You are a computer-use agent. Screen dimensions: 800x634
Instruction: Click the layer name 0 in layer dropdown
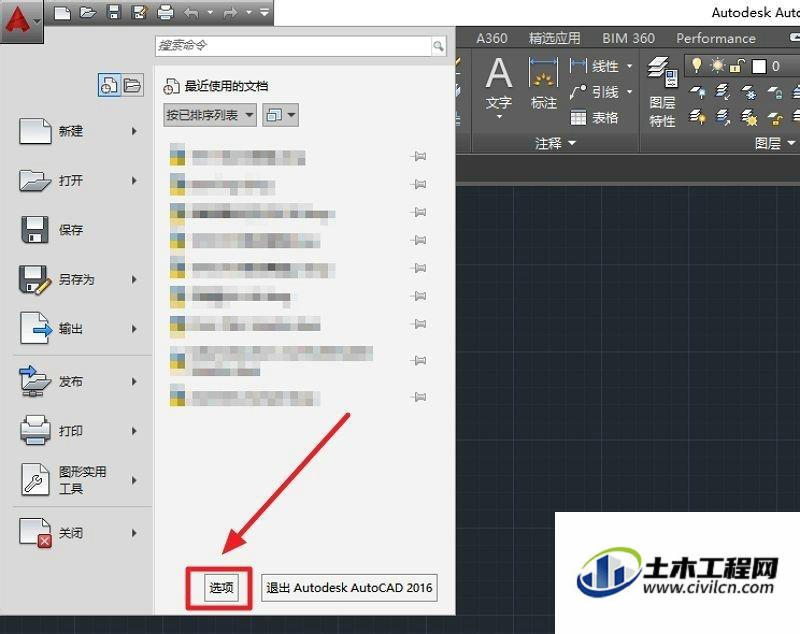pyautogui.click(x=776, y=66)
